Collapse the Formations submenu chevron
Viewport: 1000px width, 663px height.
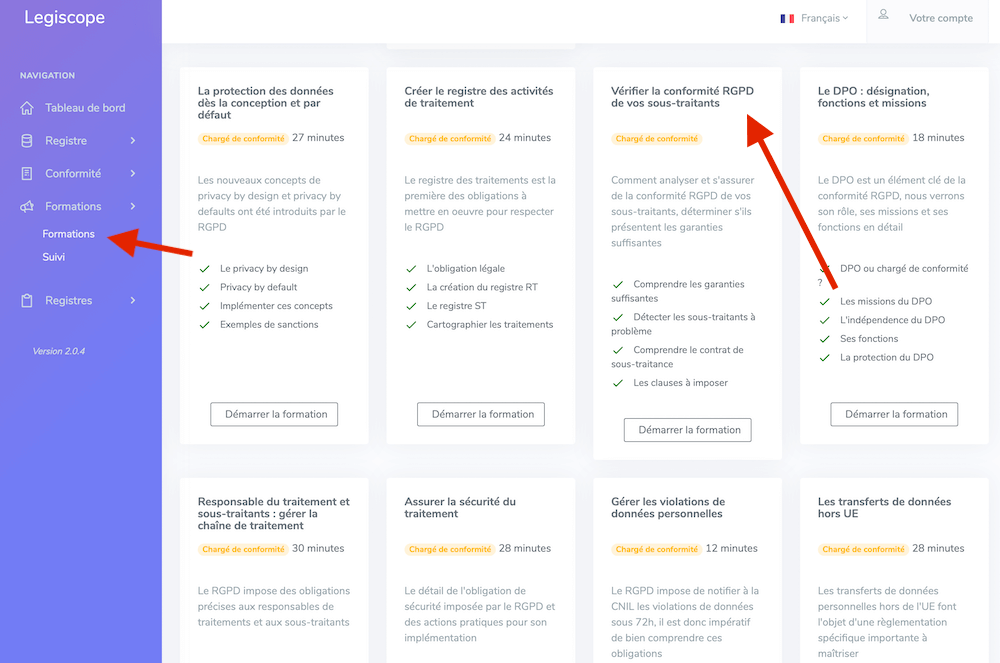pos(133,207)
